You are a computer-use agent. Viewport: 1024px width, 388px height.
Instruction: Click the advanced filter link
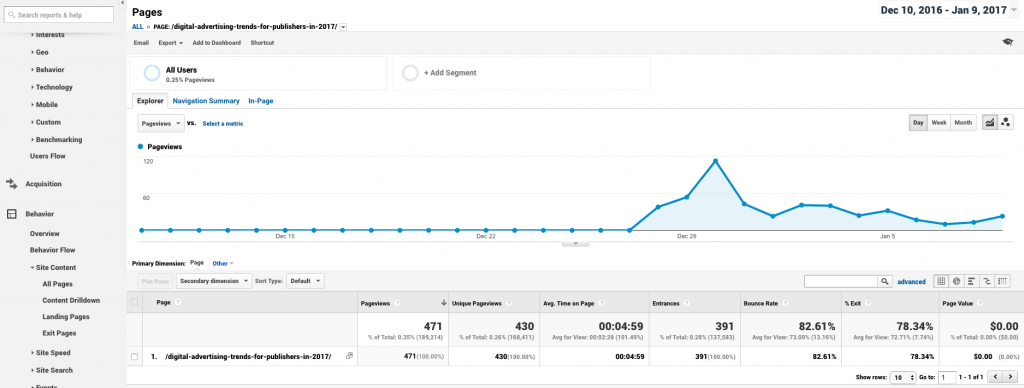point(911,282)
